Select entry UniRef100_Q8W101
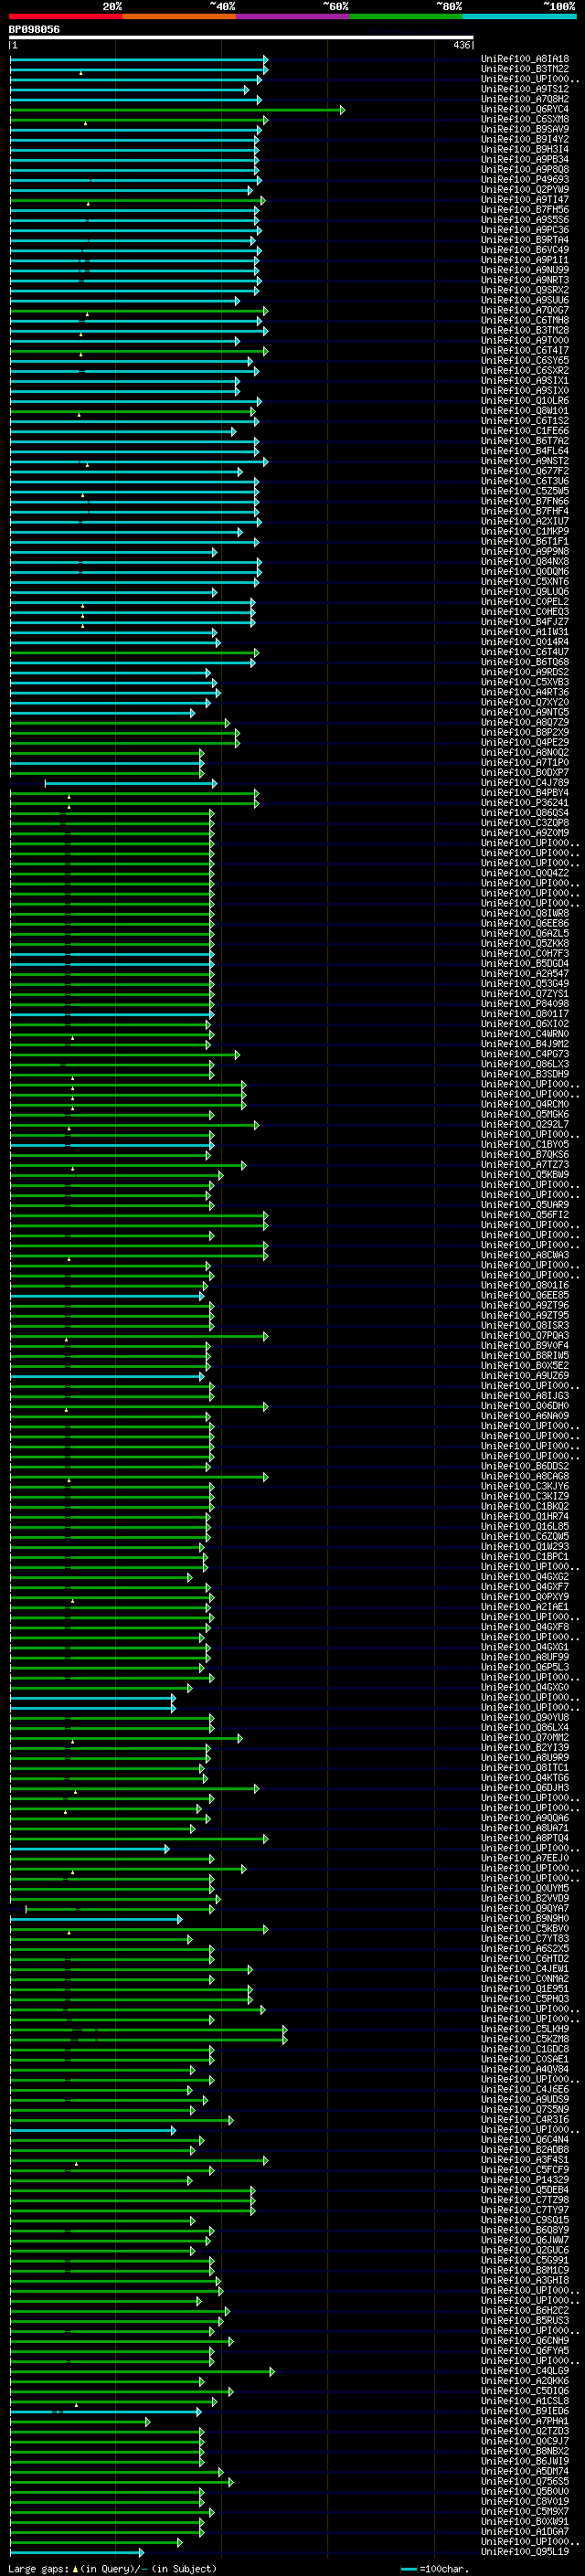The height and width of the screenshot is (2576, 585). click(525, 411)
